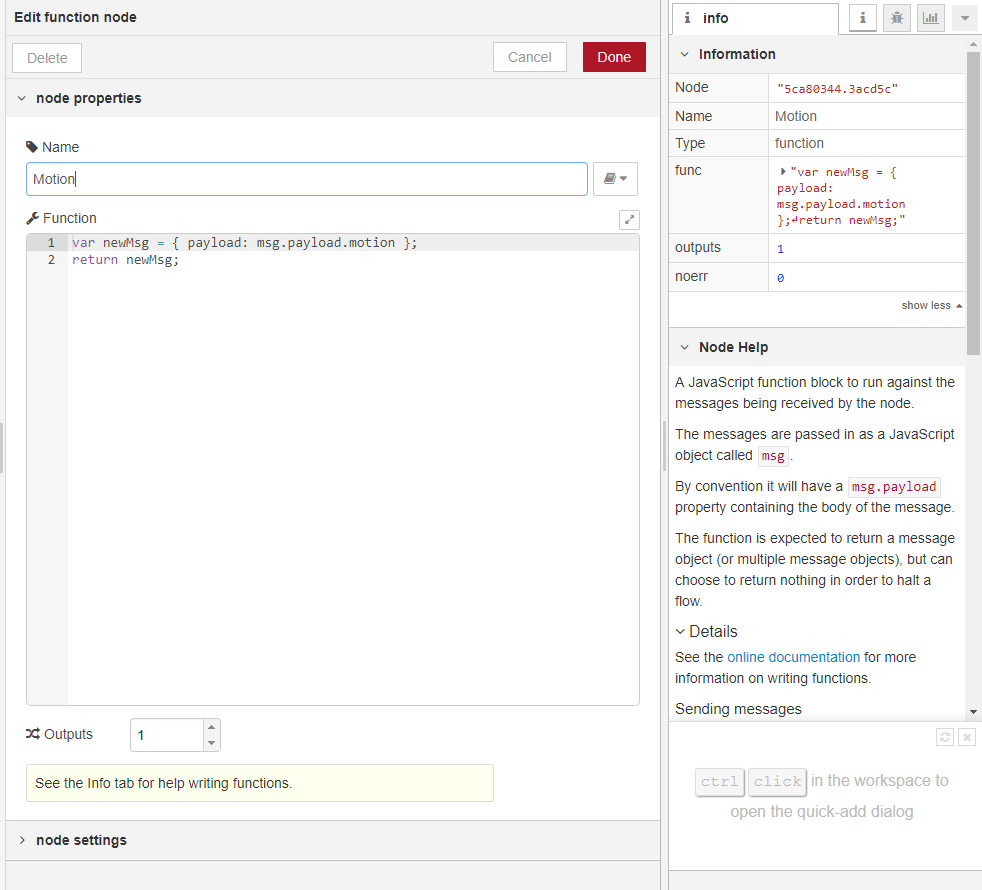Expand the function editor to full size
The width and height of the screenshot is (982, 890).
click(629, 219)
